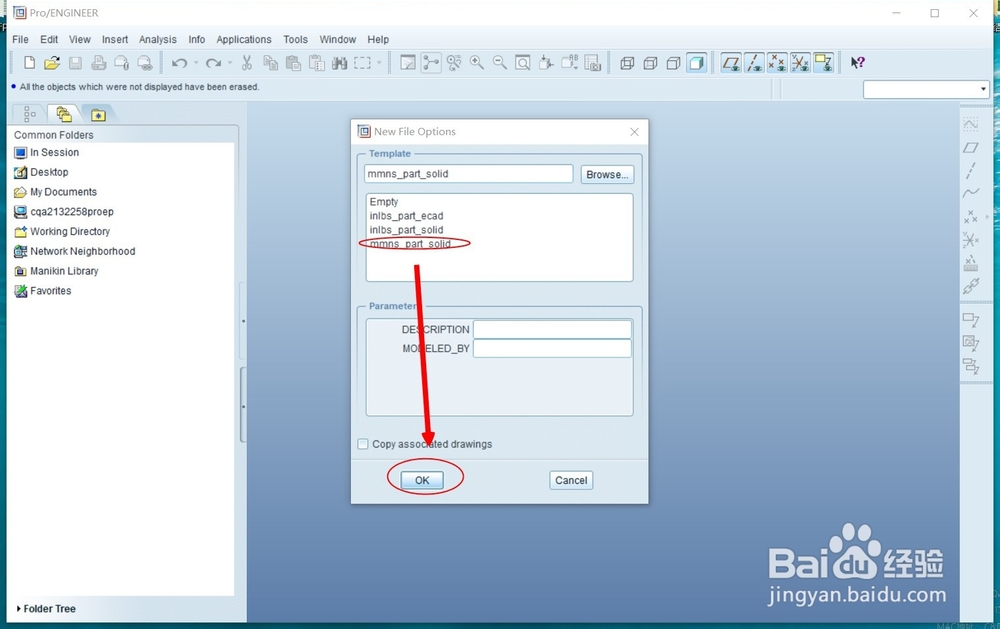Open the Edit menu
This screenshot has height=629, width=1000.
(49, 40)
